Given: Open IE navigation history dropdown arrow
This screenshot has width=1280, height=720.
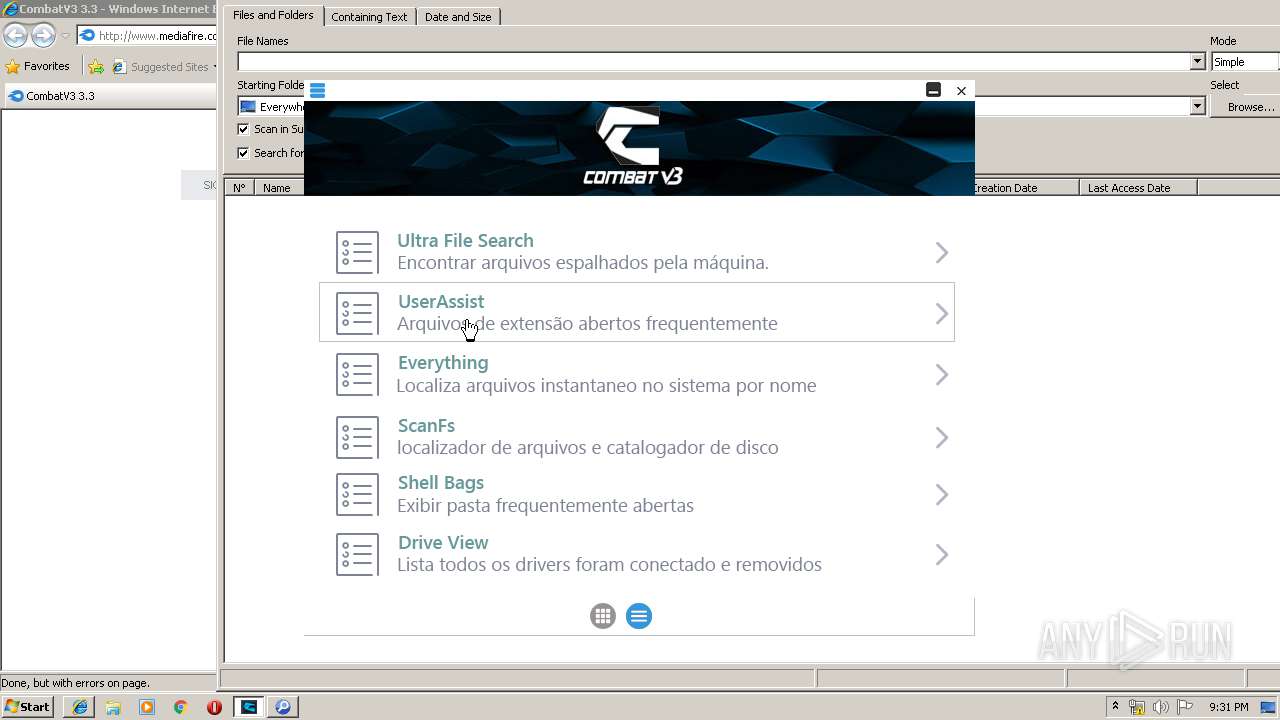Looking at the screenshot, I should (65, 36).
